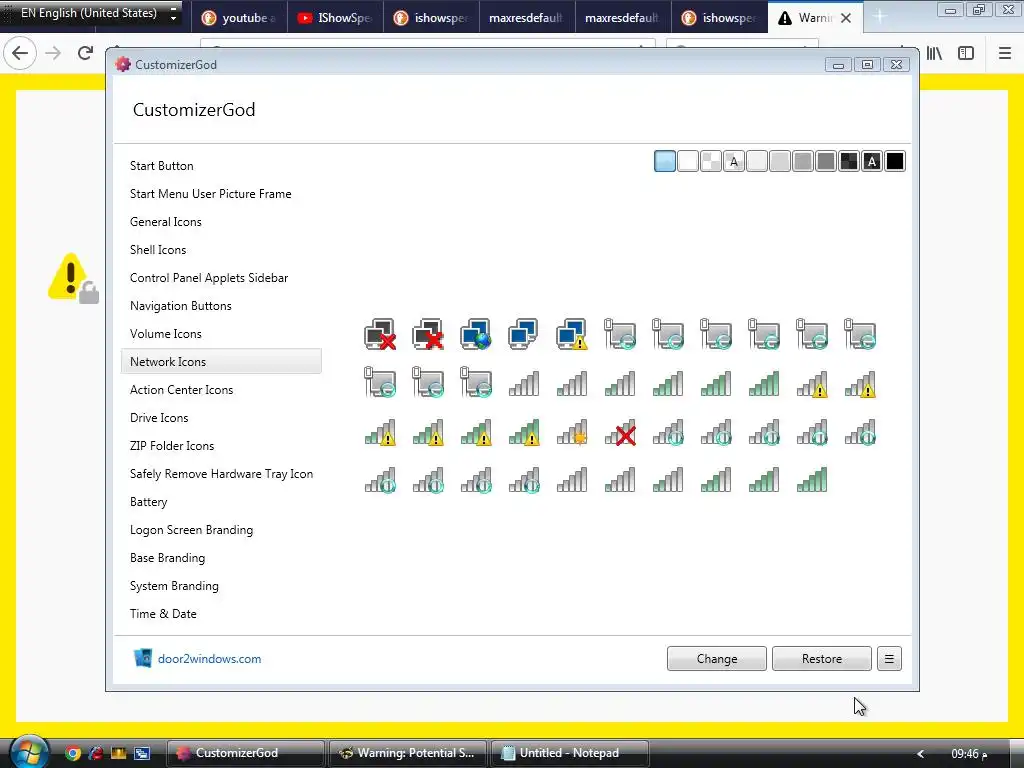The height and width of the screenshot is (768, 1024).
Task: Select Logon Screen Branding category
Action: [191, 530]
